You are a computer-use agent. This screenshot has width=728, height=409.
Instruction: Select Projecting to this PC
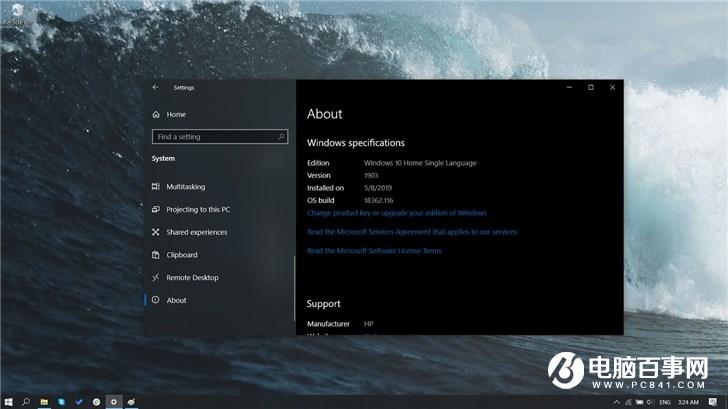coord(198,209)
